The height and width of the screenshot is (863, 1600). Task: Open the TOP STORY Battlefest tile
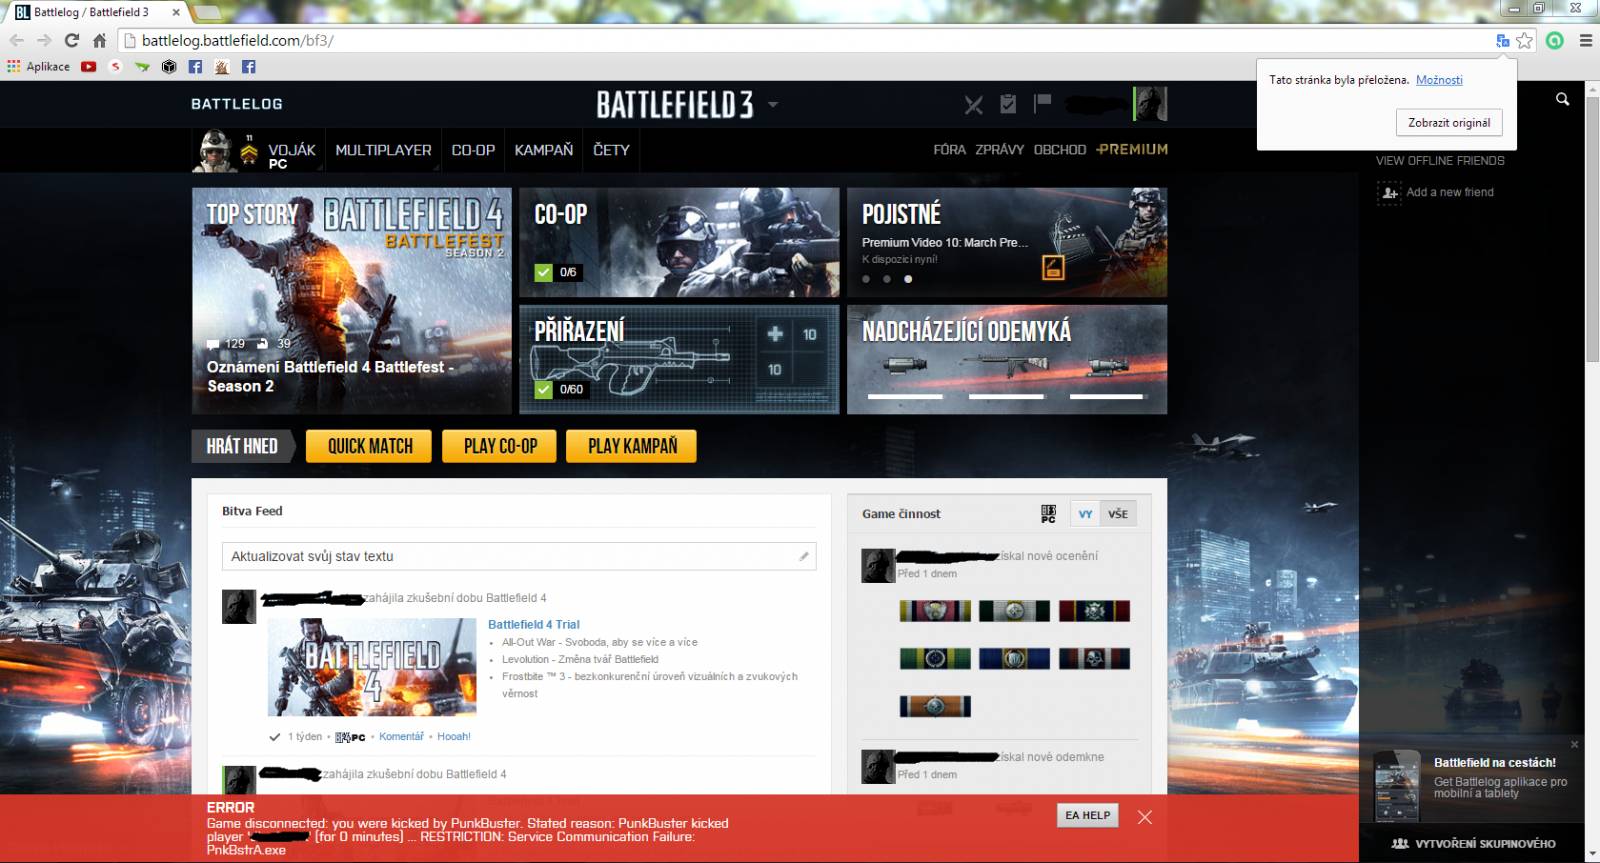click(351, 301)
